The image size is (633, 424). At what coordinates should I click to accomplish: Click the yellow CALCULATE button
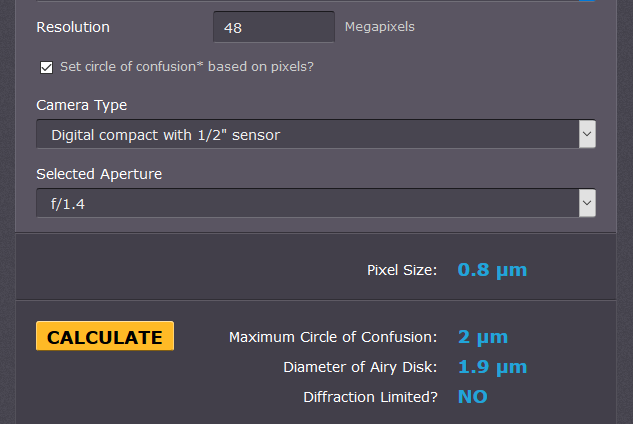pos(105,336)
